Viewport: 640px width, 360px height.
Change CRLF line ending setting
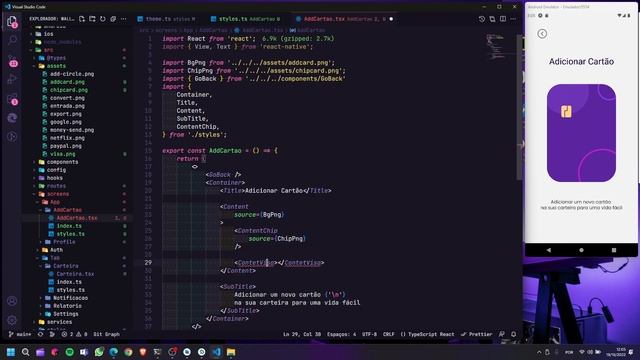(389, 334)
